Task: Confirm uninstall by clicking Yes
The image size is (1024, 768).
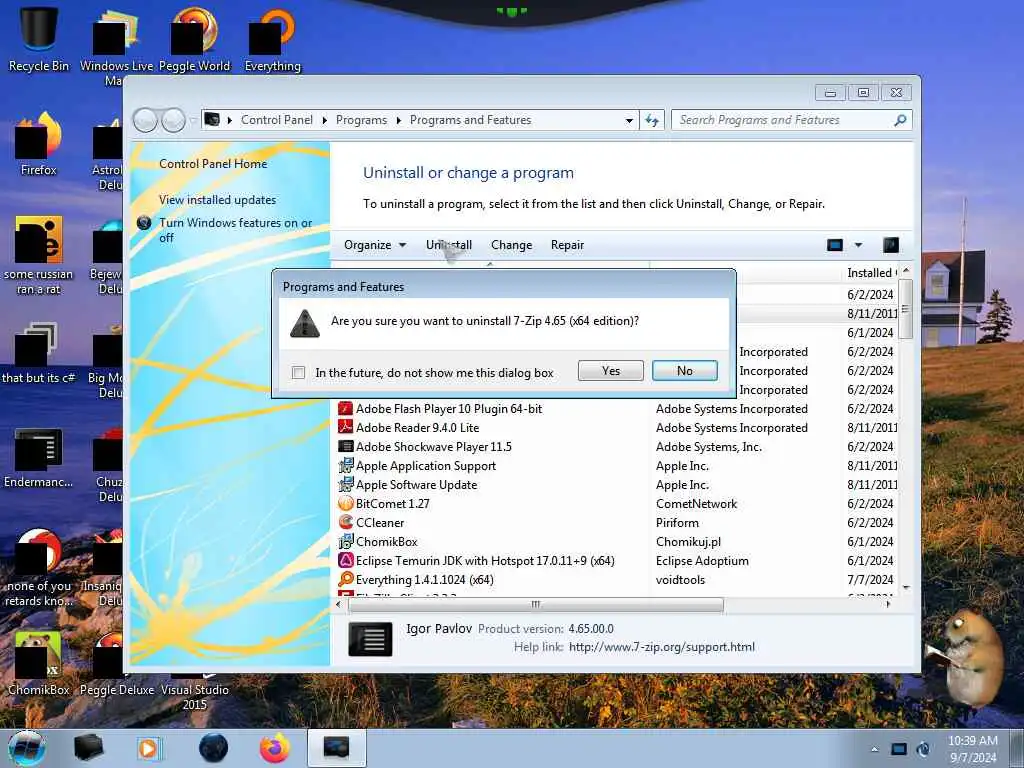Action: [x=611, y=370]
